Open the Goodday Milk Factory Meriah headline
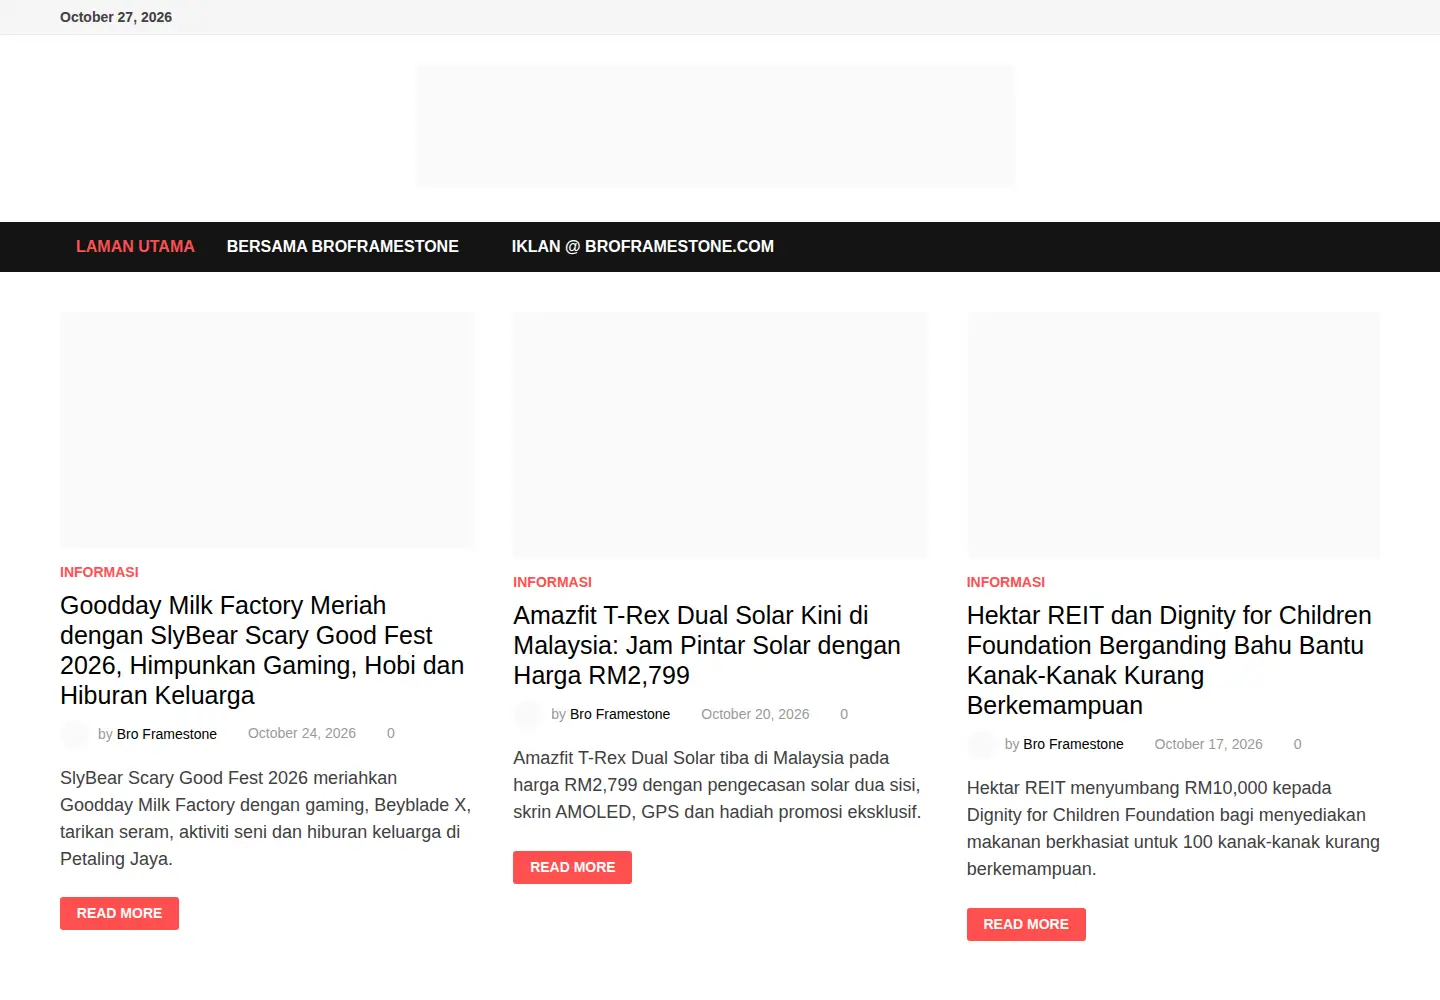1440x1000 pixels. tap(262, 650)
